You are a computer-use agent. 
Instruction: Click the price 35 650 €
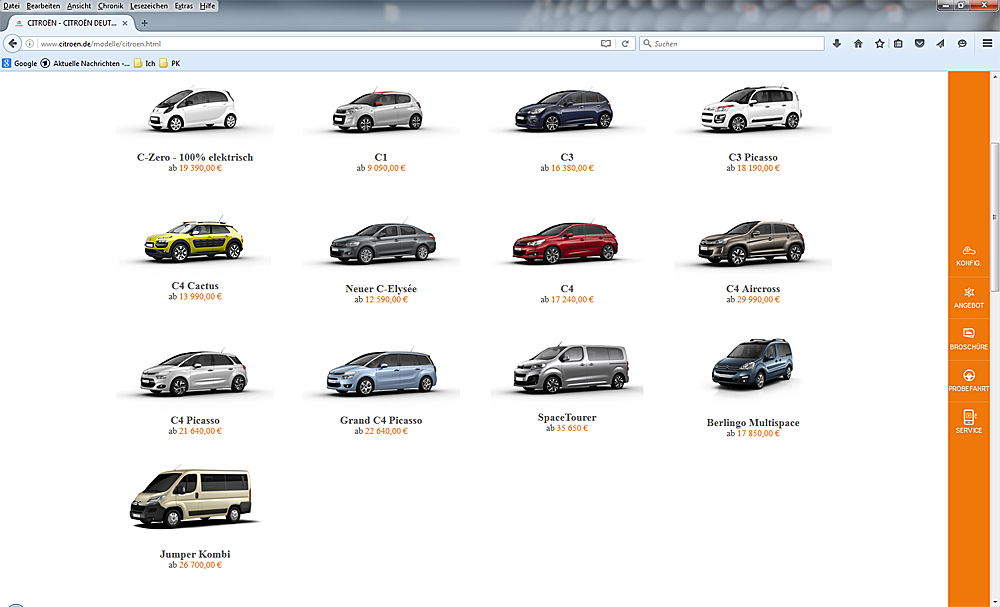[x=572, y=428]
